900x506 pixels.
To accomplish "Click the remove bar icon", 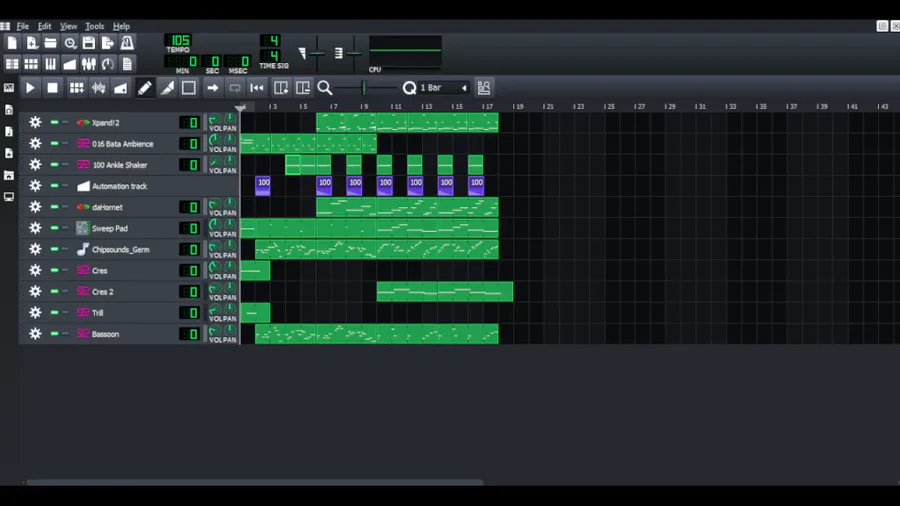I will tap(302, 88).
